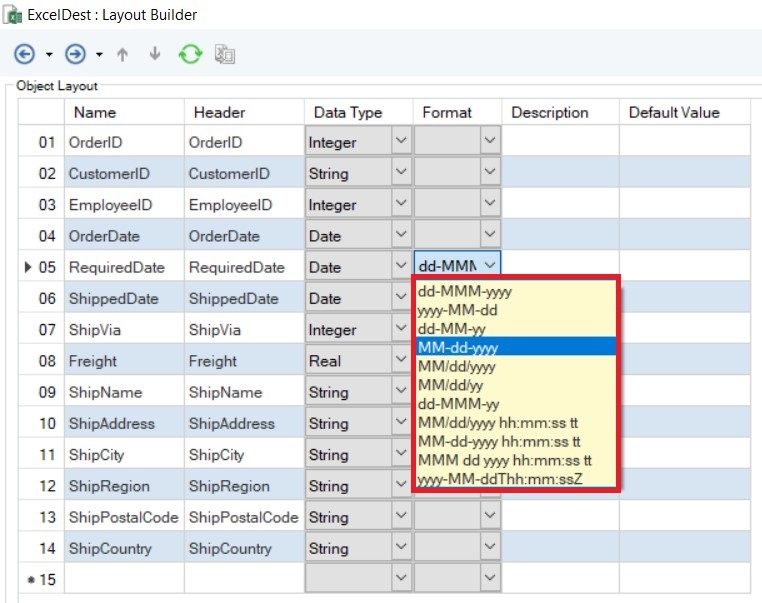Expand Data Type dropdown for OrderID row
This screenshot has width=762, height=603.
[401, 142]
